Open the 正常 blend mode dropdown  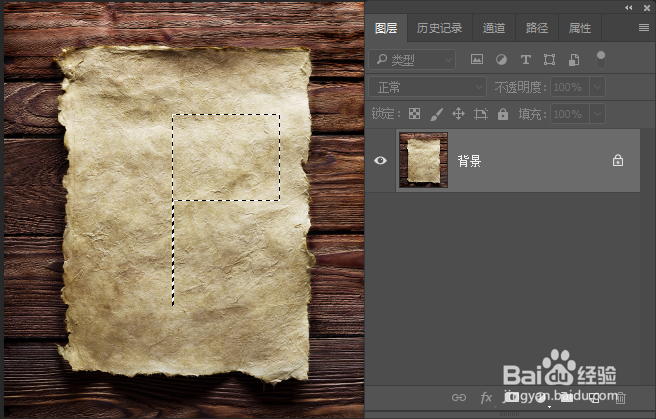[428, 87]
